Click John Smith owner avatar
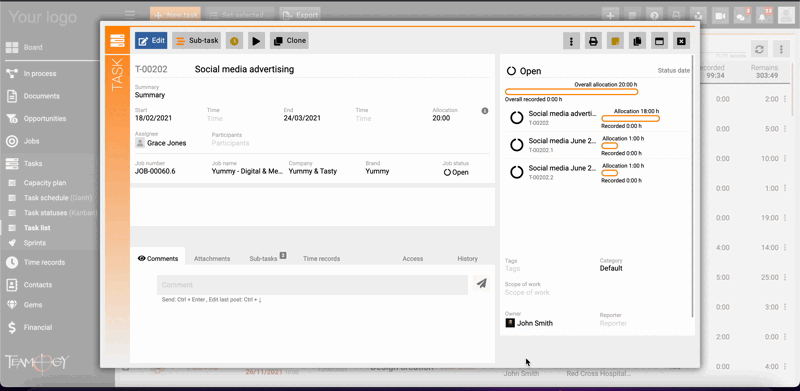 coord(510,323)
